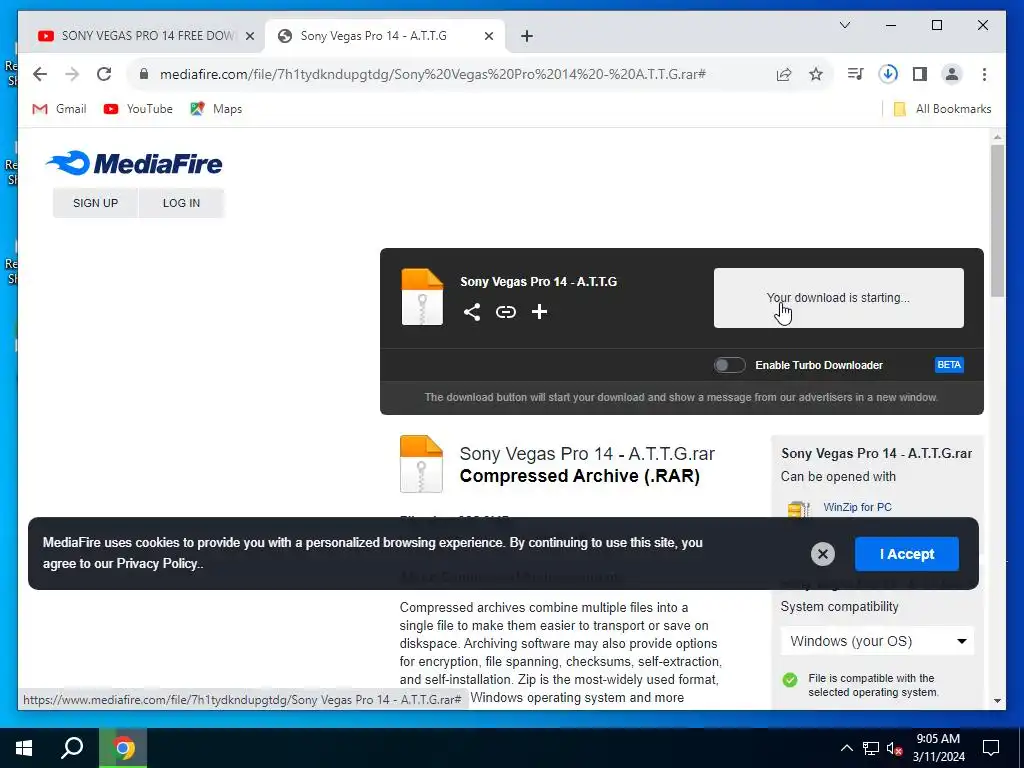Open the Windows (your OS) dropdown

pos(877,641)
